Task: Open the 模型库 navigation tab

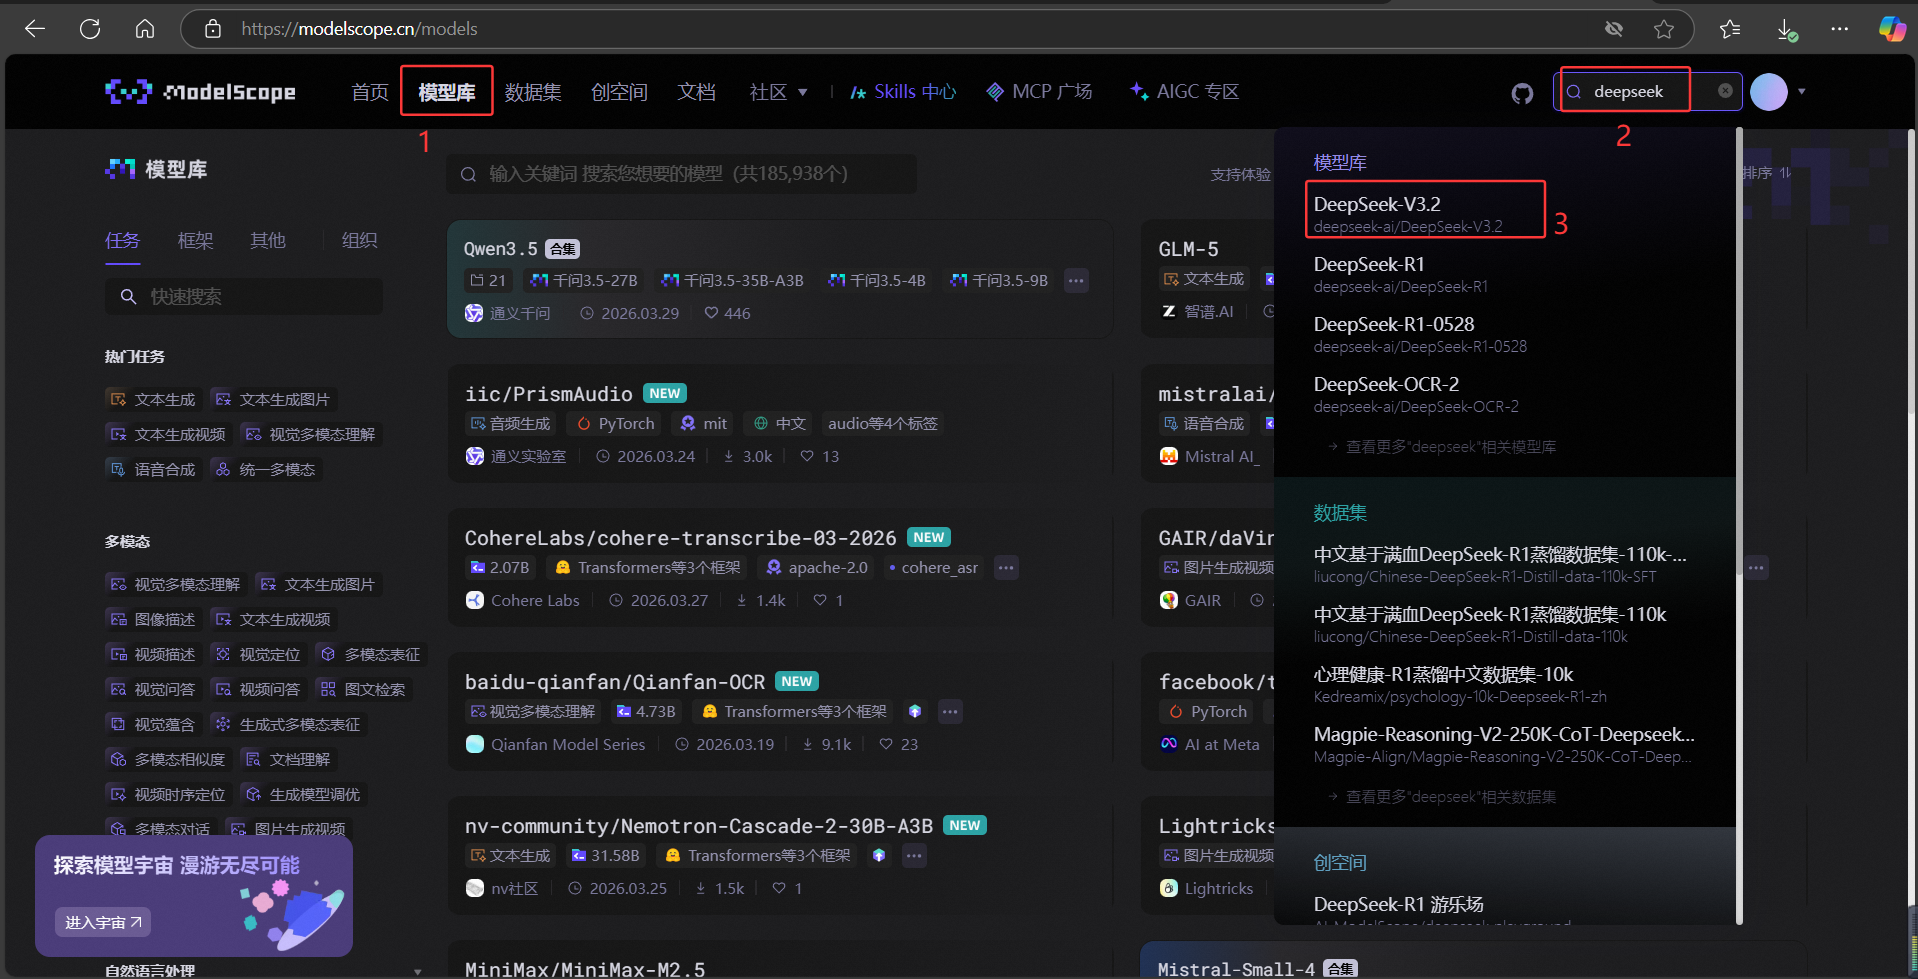Action: [x=447, y=92]
